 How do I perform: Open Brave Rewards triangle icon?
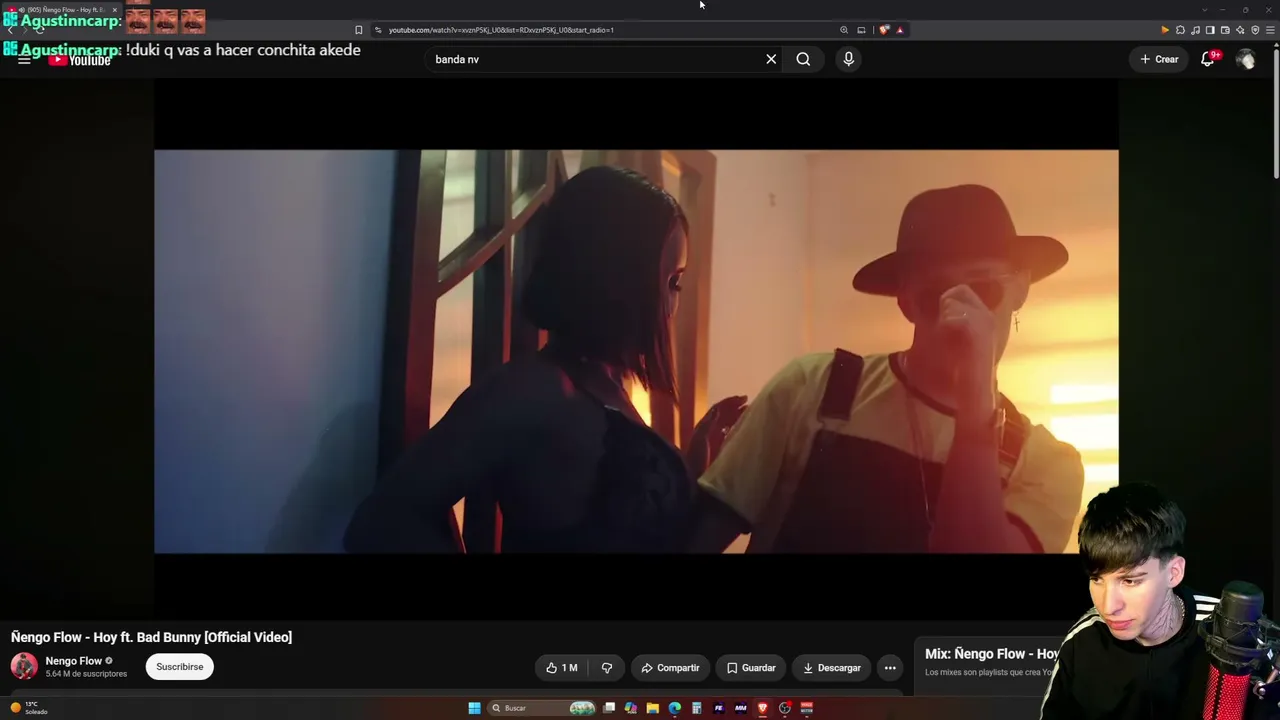[900, 30]
